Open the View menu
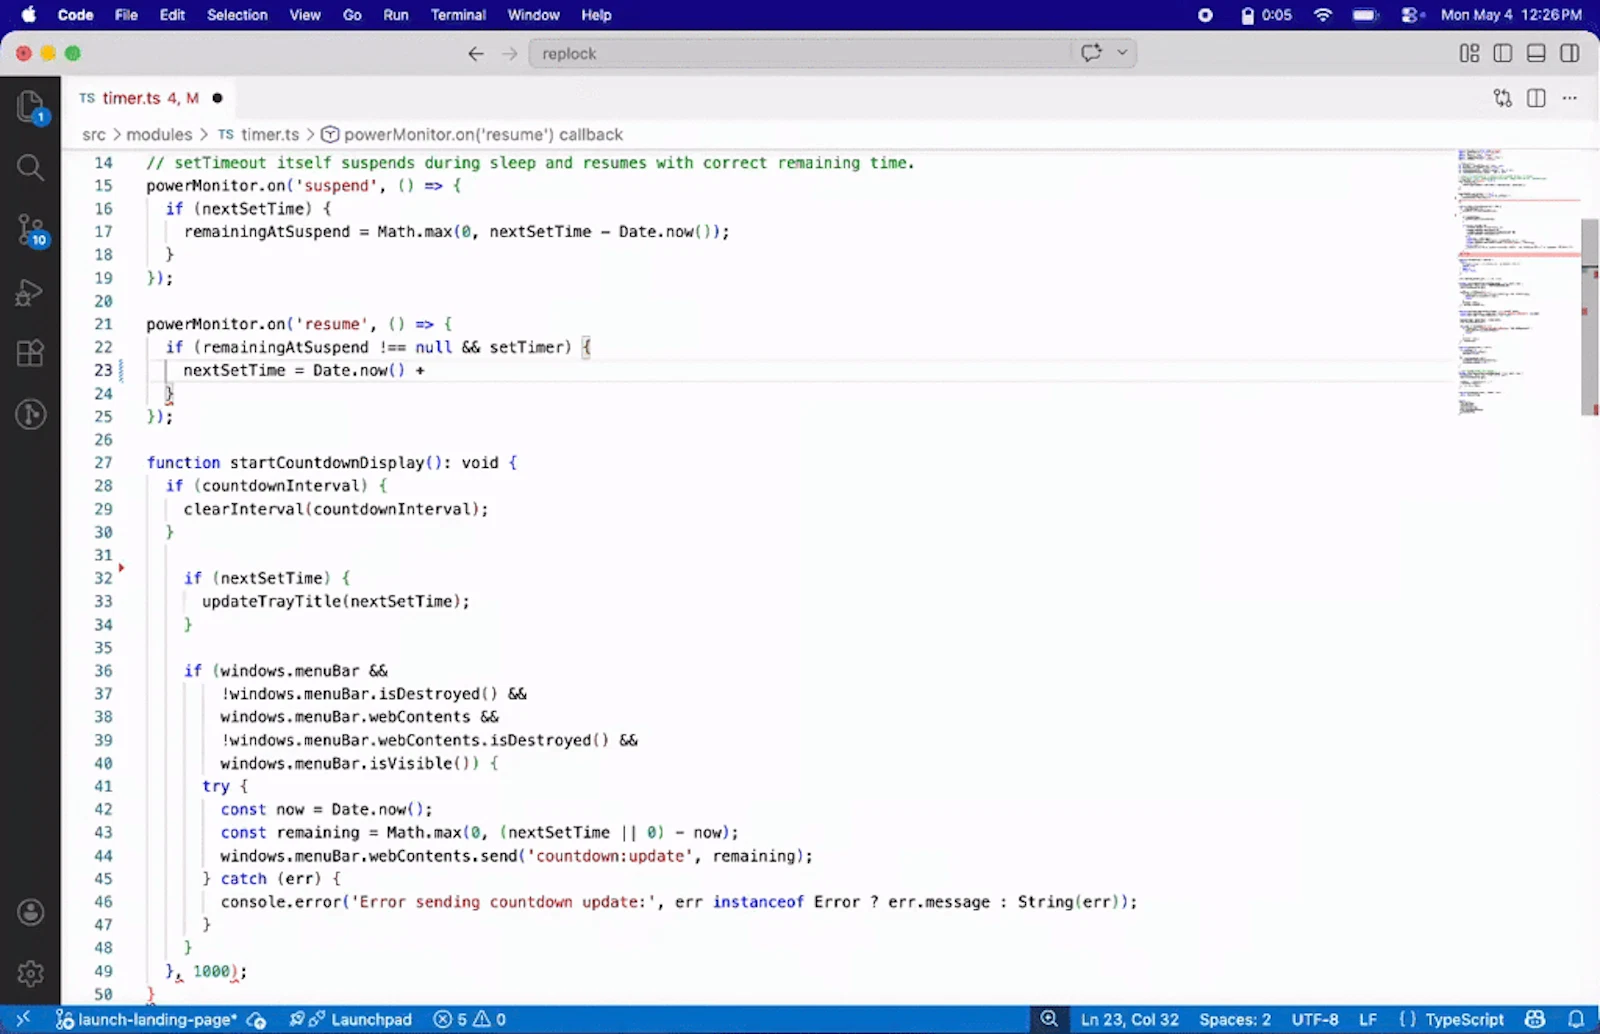Screen dimensions: 1600x1034 (305, 15)
